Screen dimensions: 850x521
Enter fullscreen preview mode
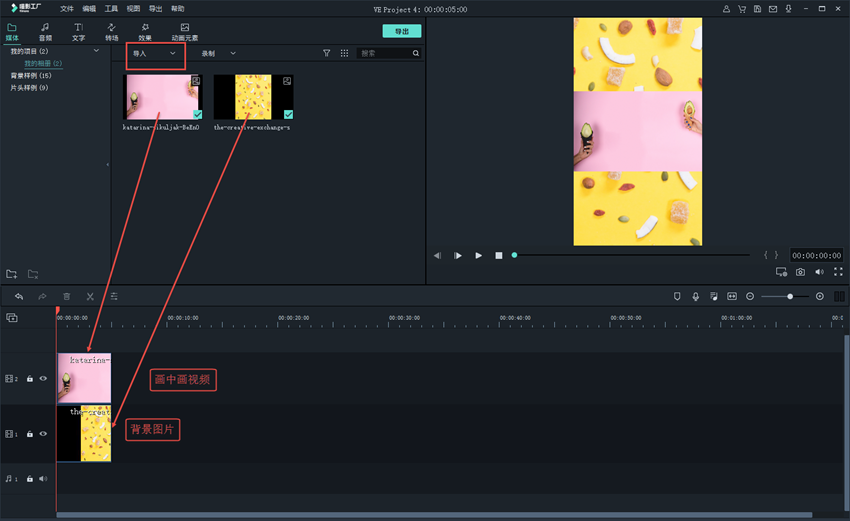tap(837, 272)
